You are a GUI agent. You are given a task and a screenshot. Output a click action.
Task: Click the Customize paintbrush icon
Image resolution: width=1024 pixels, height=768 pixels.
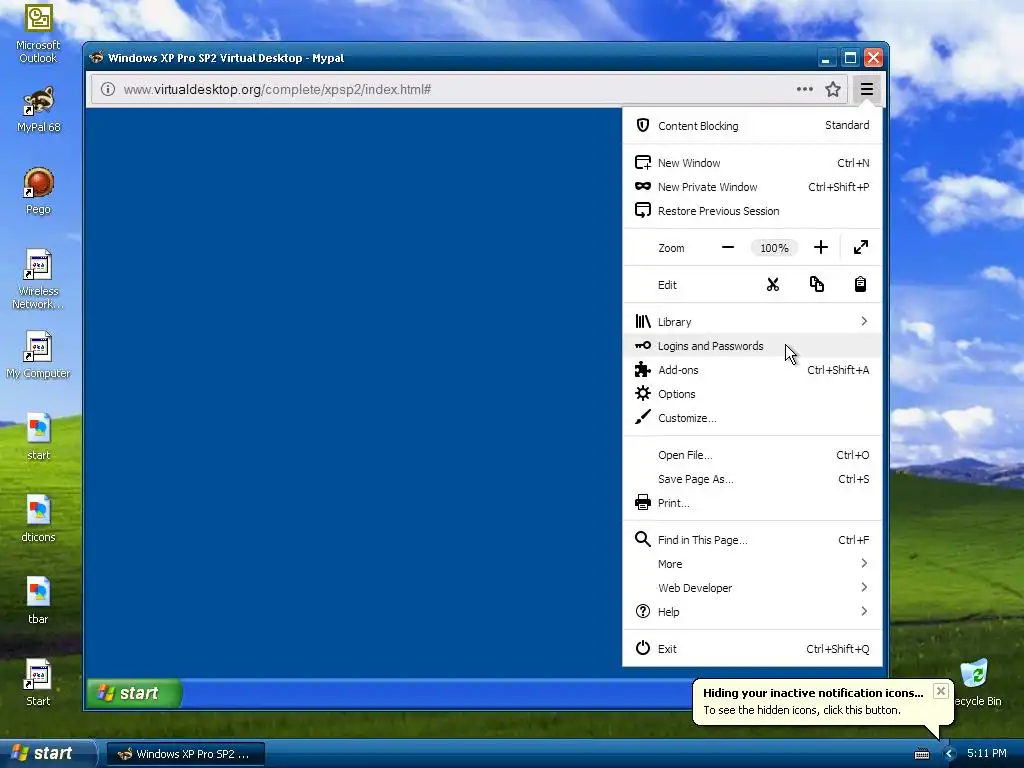643,417
